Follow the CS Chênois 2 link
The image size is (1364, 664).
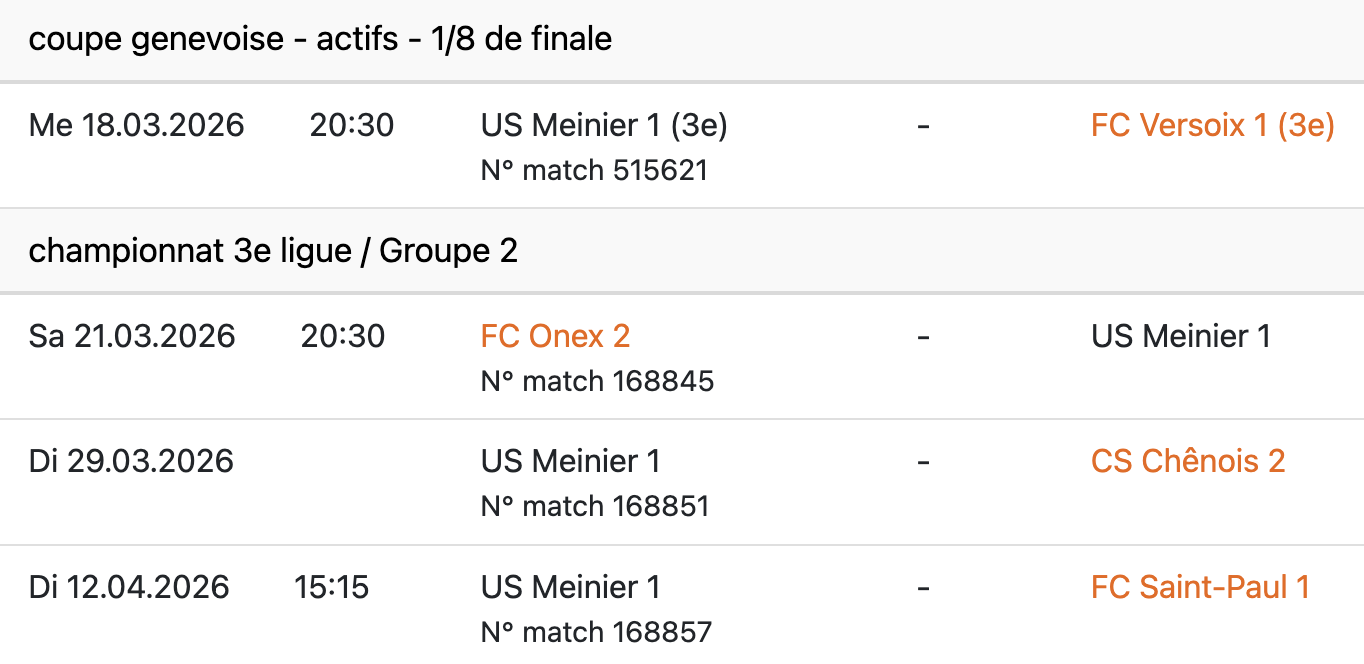click(x=1188, y=461)
